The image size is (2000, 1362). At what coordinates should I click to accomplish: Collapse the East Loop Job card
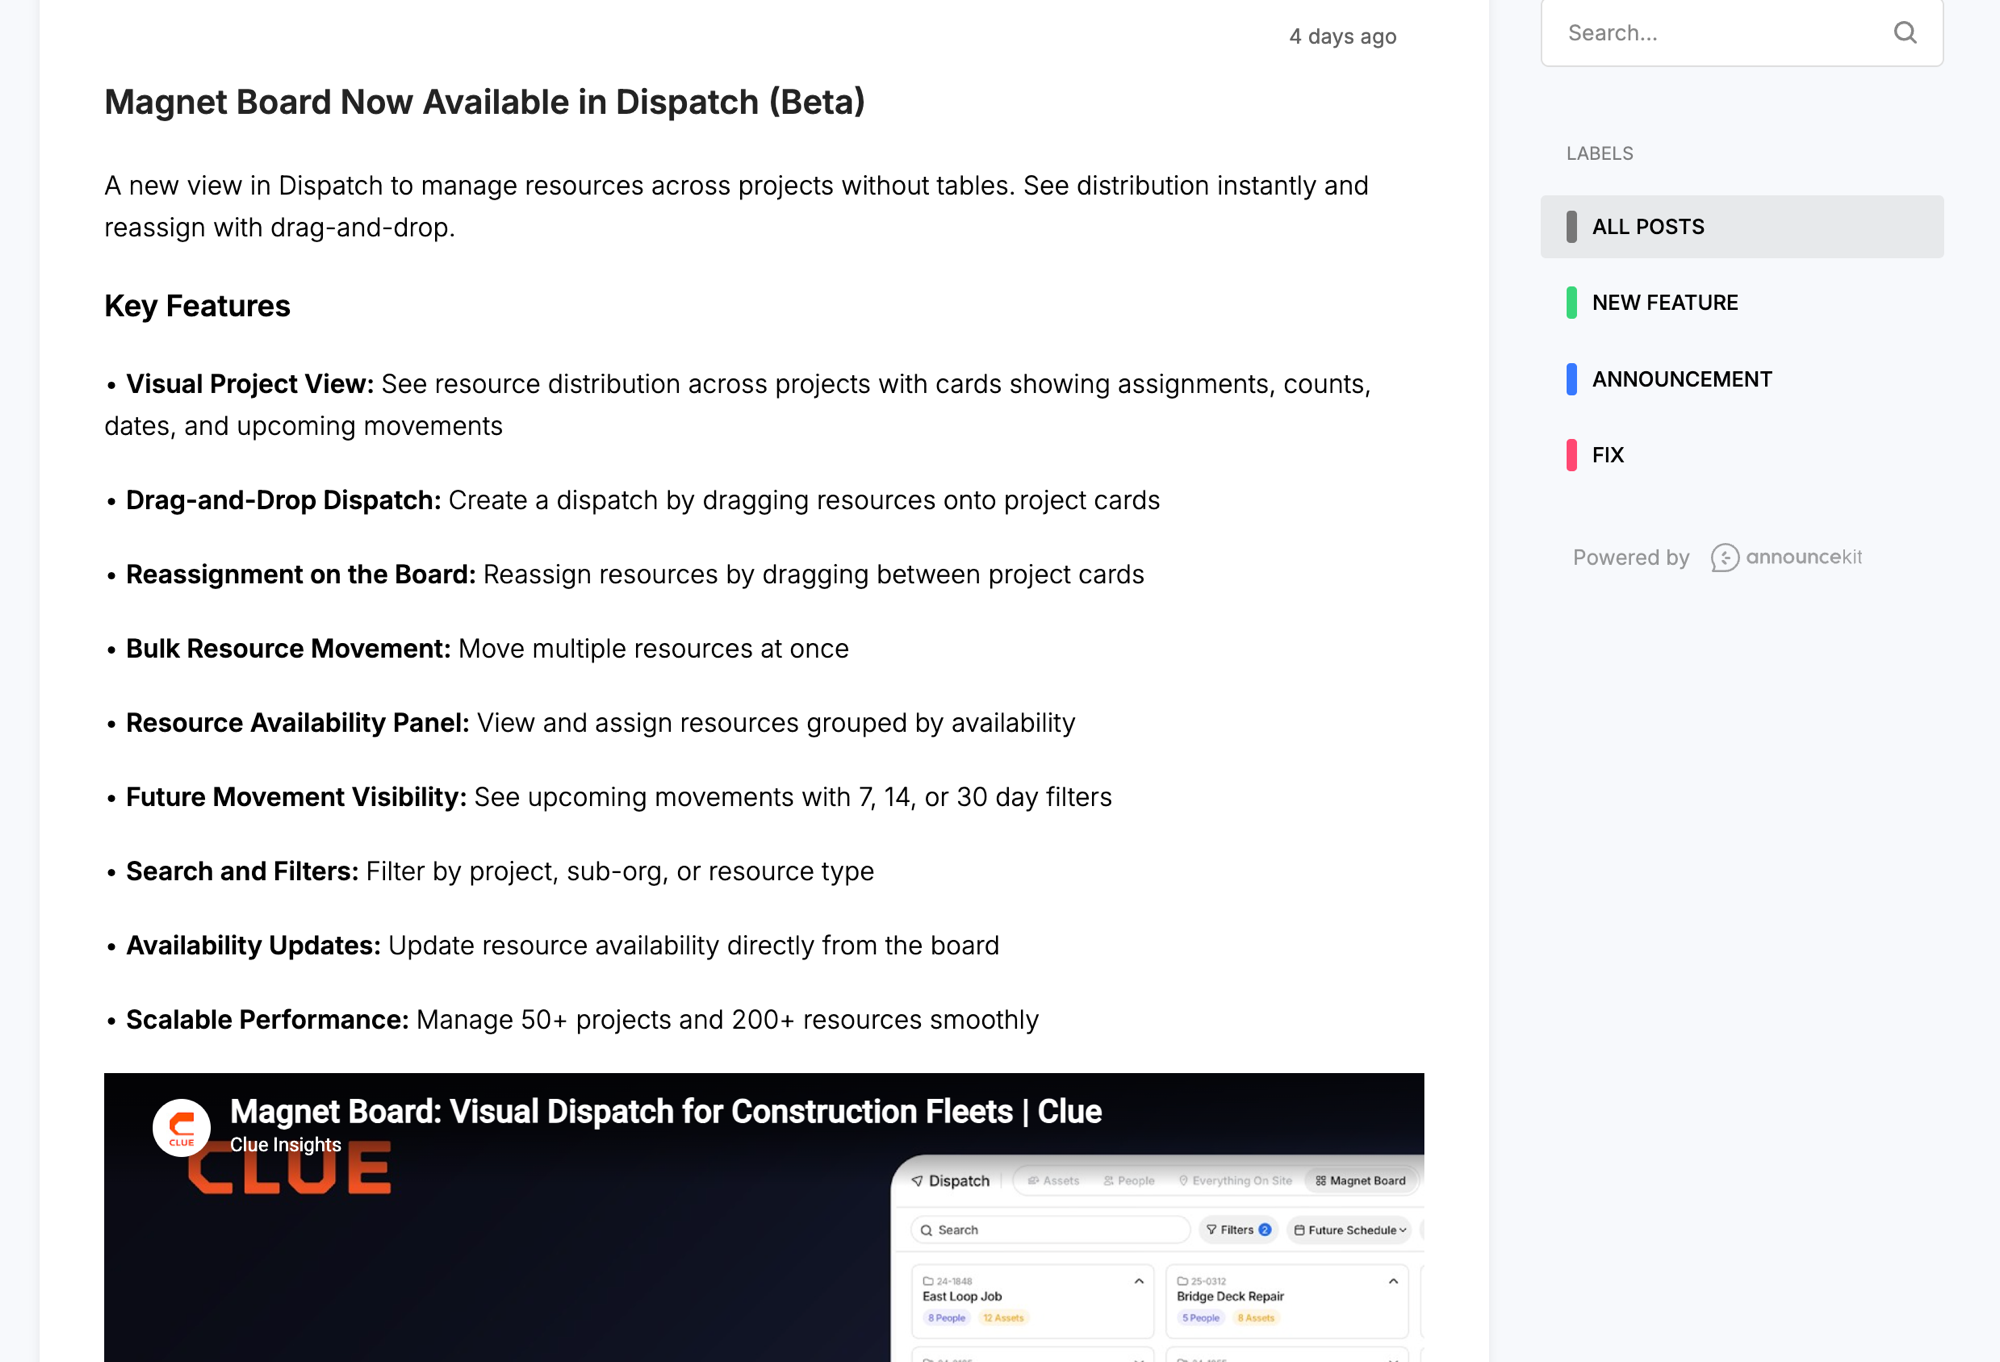point(1138,1280)
